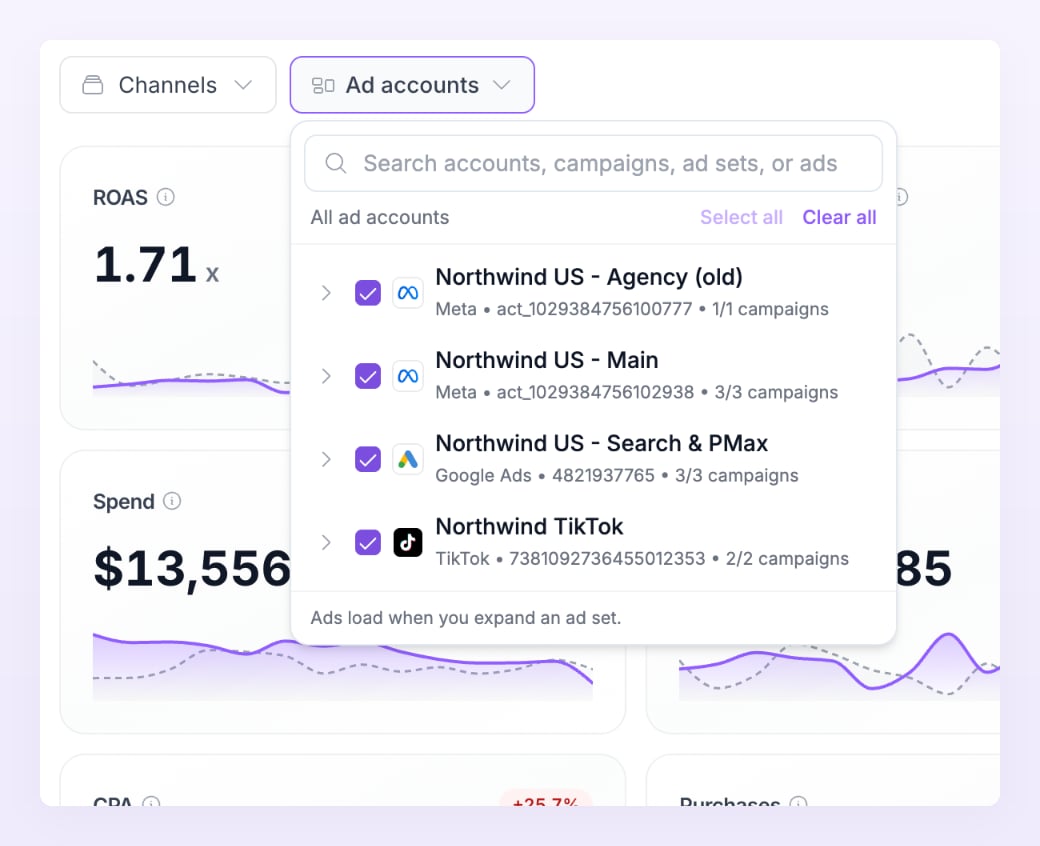Click ROAS value 1.71
This screenshot has width=1040, height=846.
[x=146, y=265]
